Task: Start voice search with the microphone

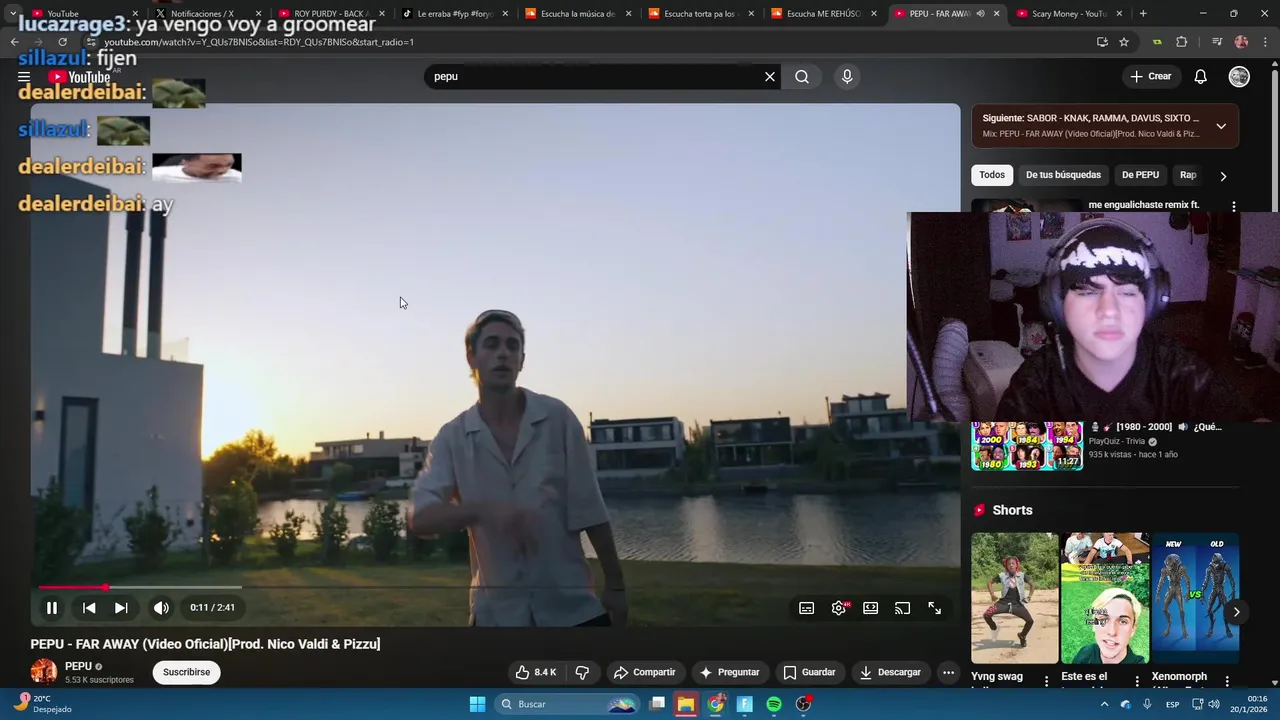Action: point(847,77)
